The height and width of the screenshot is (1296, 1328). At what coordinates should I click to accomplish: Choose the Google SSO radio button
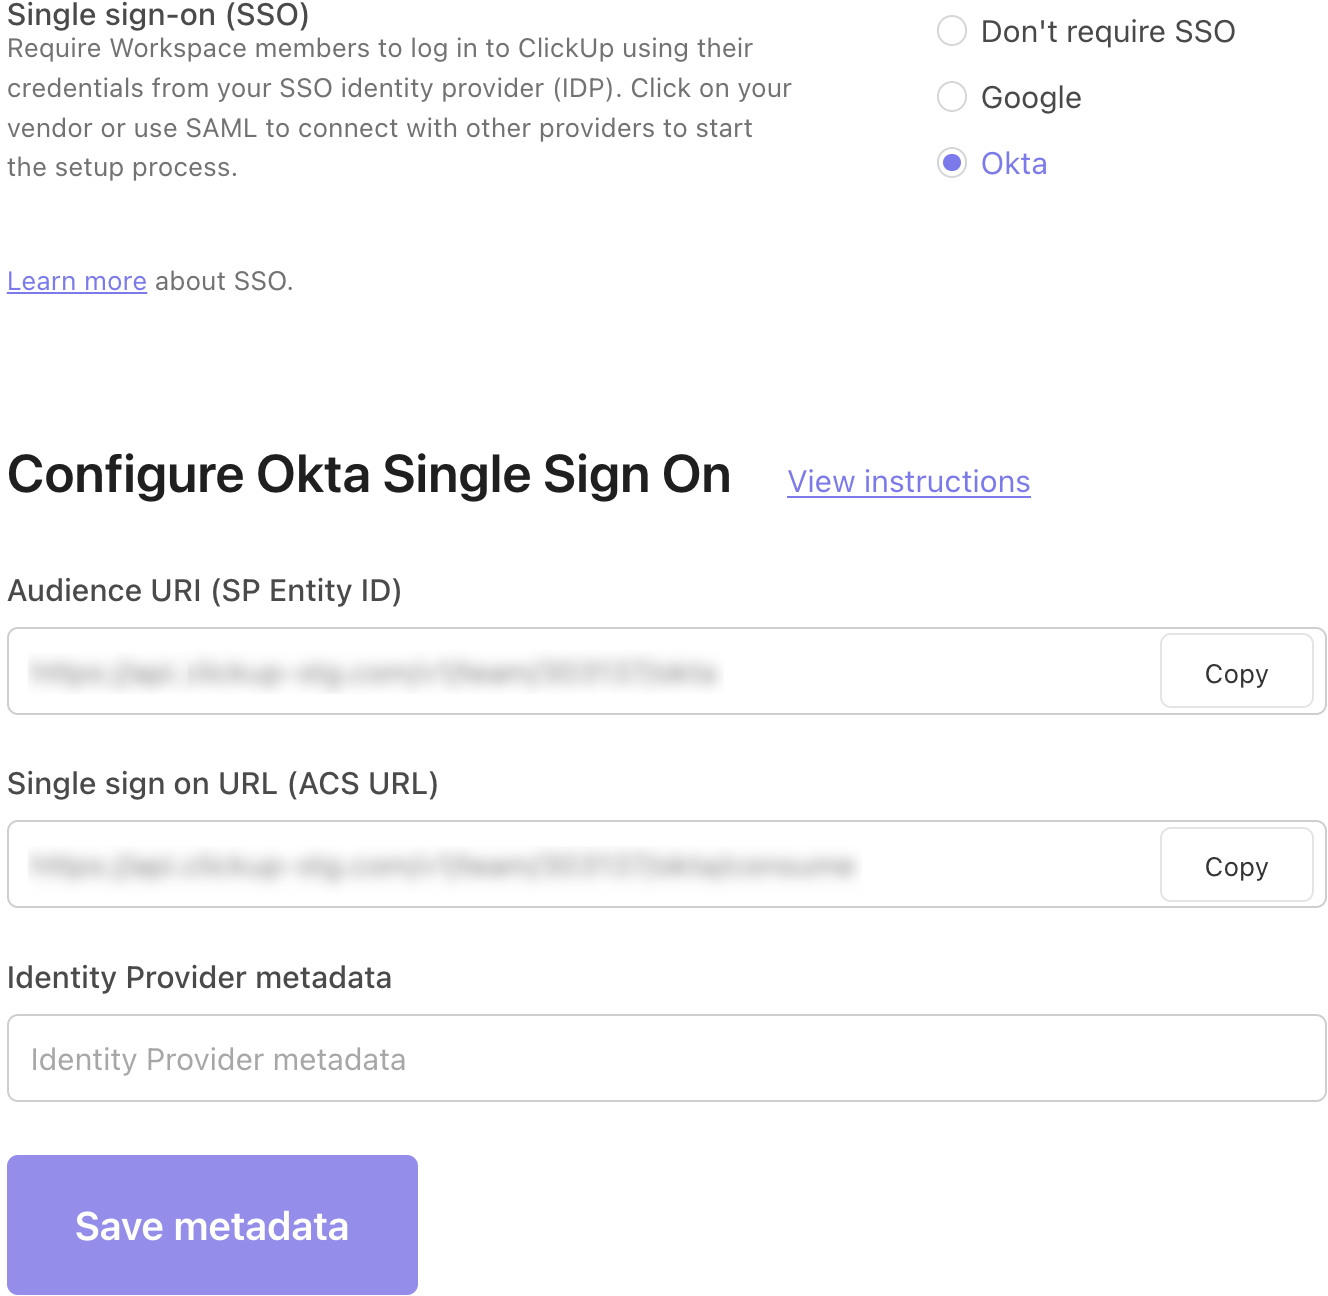coord(952,97)
